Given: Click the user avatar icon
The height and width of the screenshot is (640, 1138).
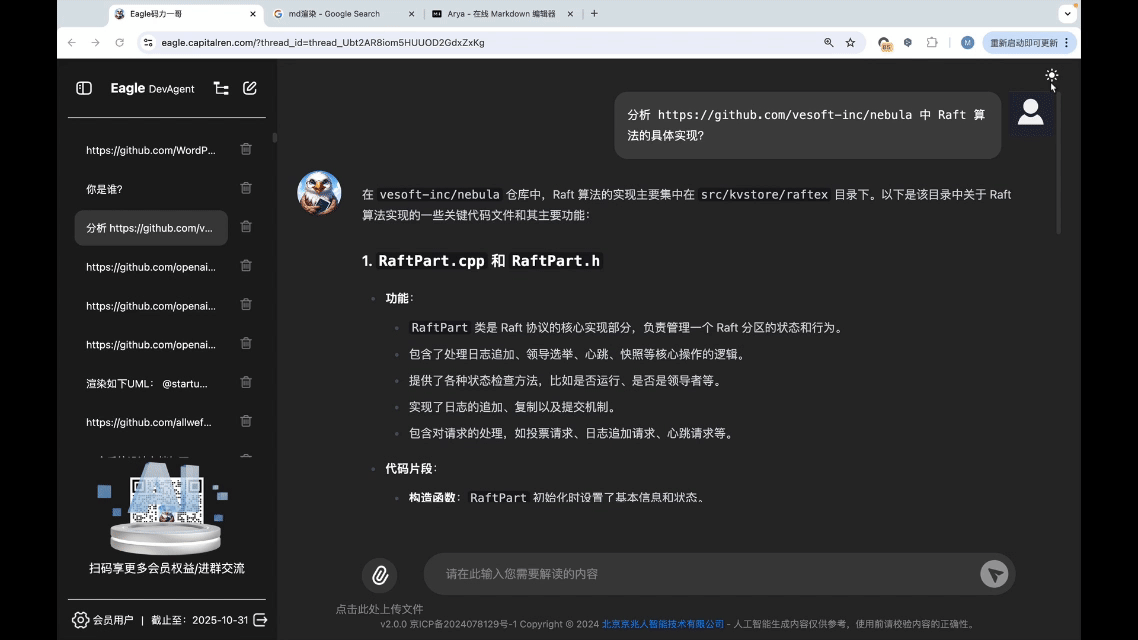Looking at the screenshot, I should [1031, 112].
